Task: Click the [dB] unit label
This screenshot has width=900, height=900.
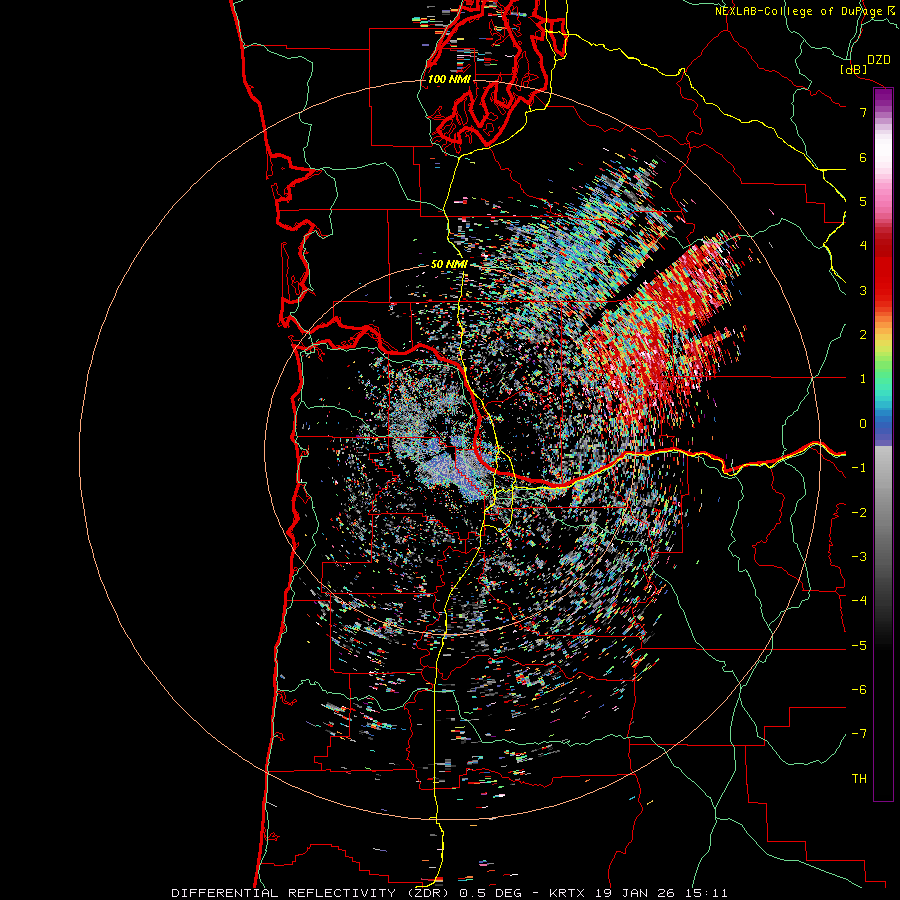Action: click(x=853, y=69)
